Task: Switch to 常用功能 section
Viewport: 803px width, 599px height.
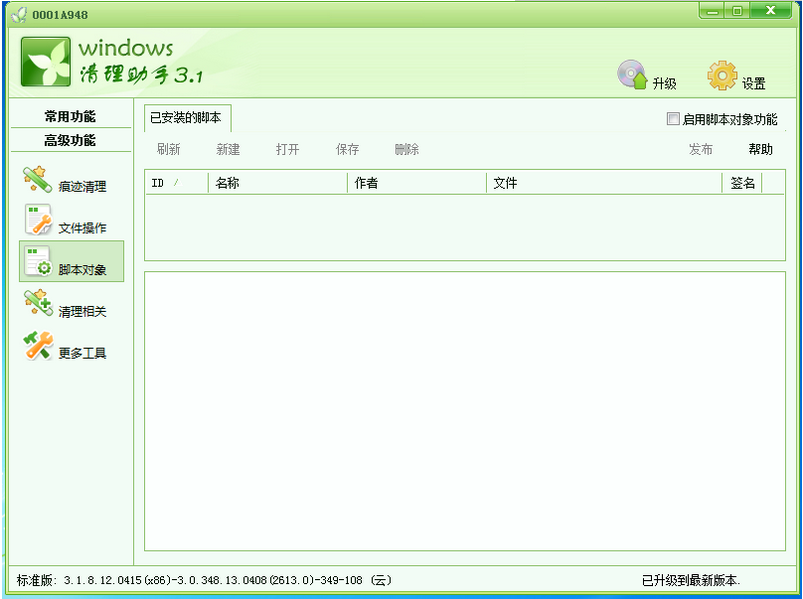Action: pyautogui.click(x=70, y=116)
